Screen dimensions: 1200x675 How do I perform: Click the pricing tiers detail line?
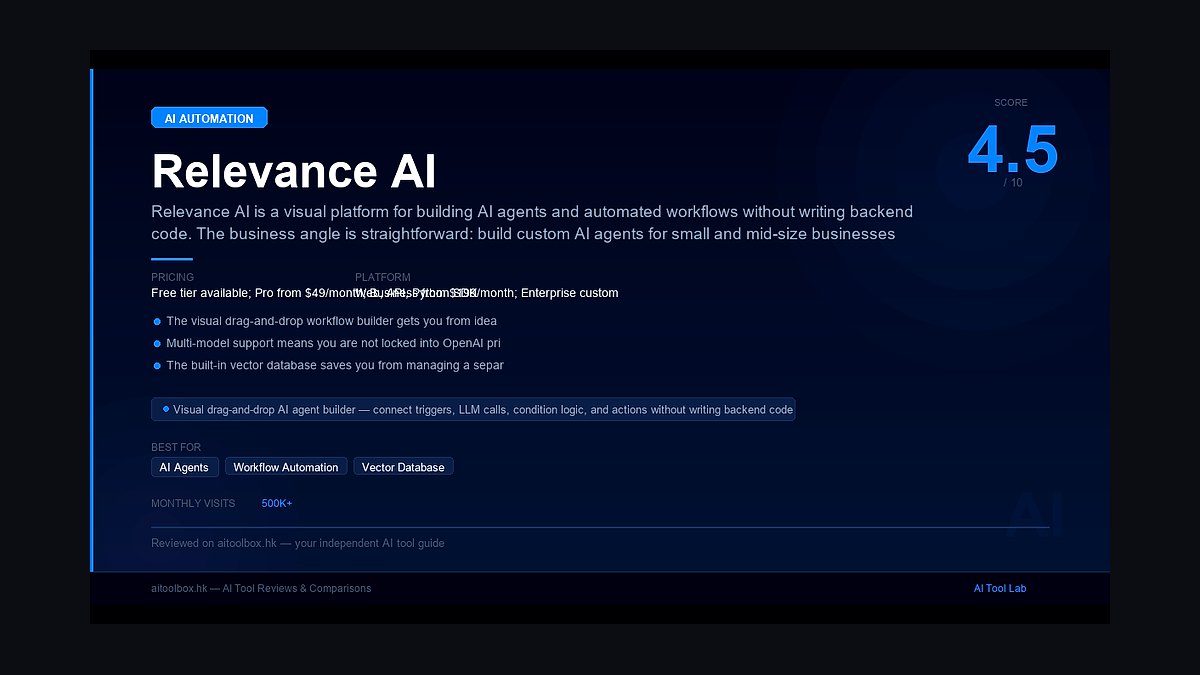385,293
